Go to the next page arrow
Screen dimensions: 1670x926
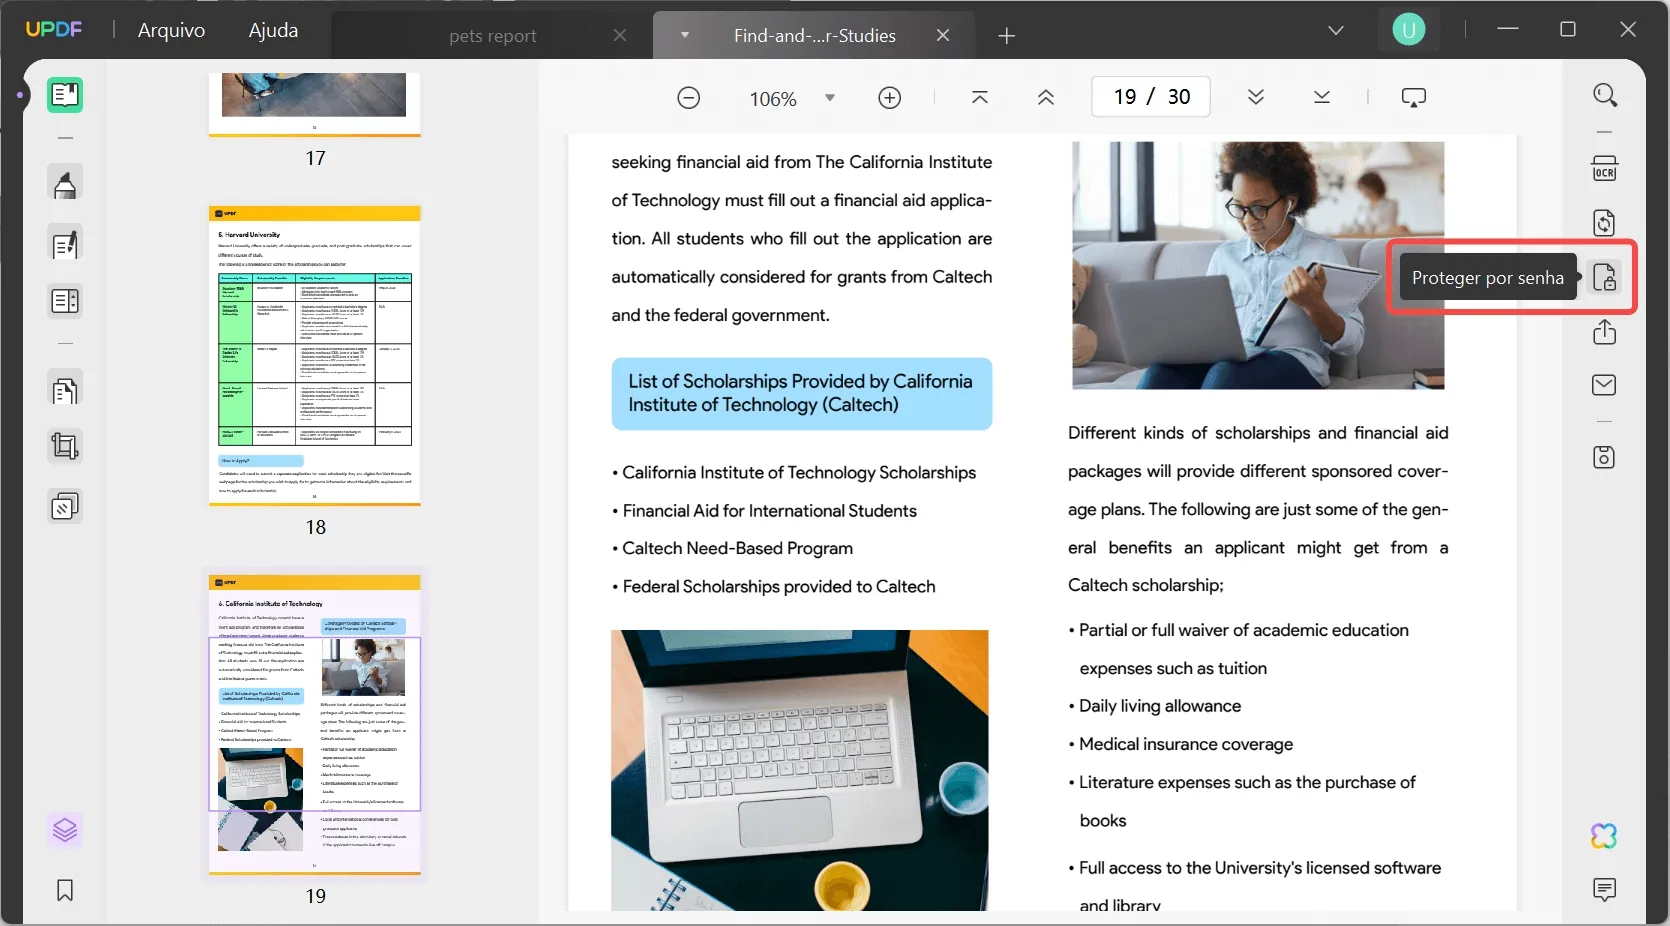[x=1256, y=97]
